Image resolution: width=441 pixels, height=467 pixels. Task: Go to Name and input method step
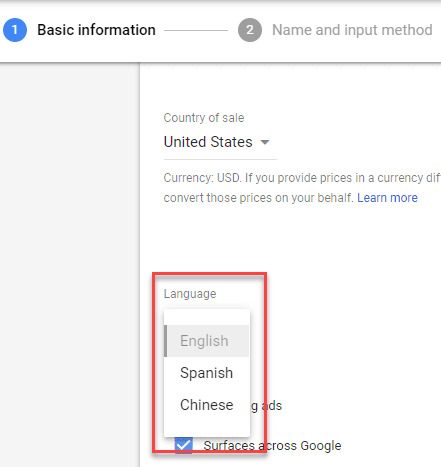click(x=352, y=30)
